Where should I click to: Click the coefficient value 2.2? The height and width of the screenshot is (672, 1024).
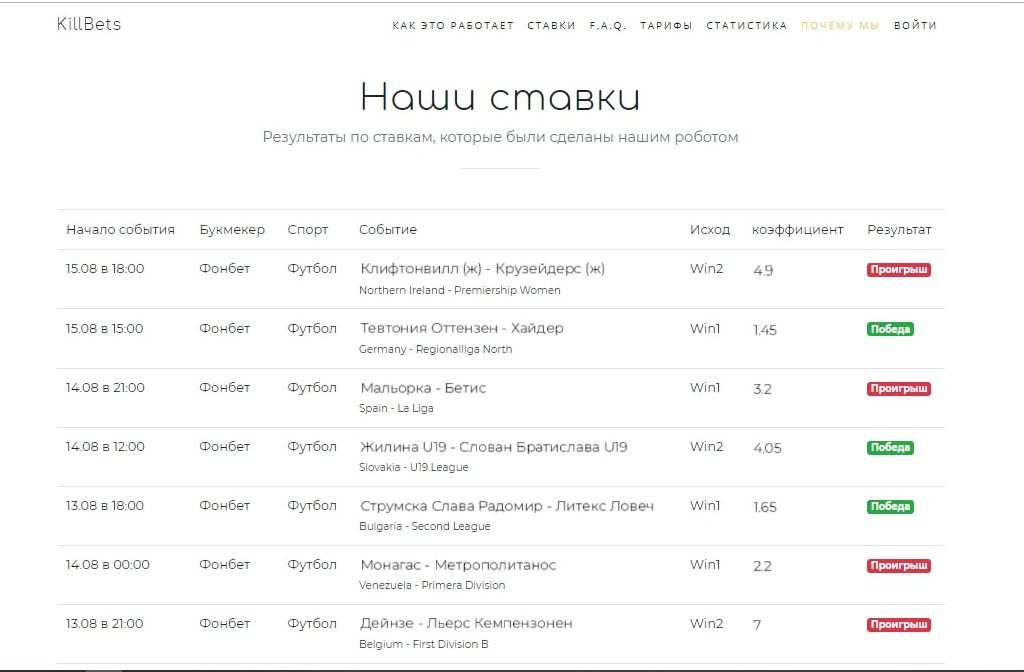pos(762,566)
